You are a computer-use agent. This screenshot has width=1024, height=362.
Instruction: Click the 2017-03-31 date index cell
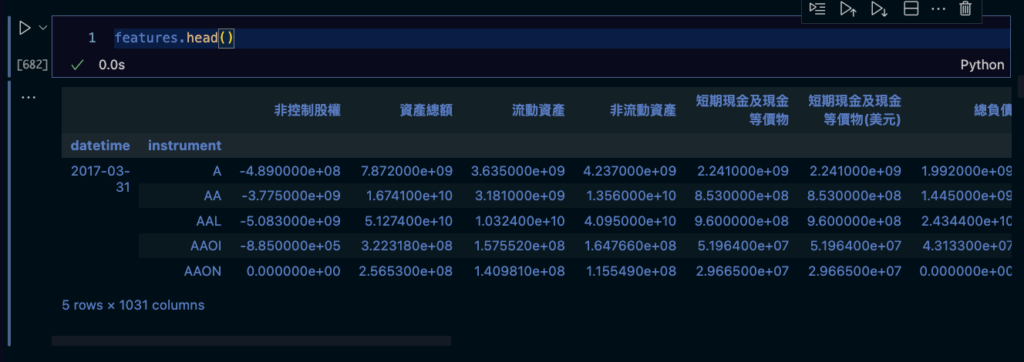pyautogui.click(x=100, y=179)
